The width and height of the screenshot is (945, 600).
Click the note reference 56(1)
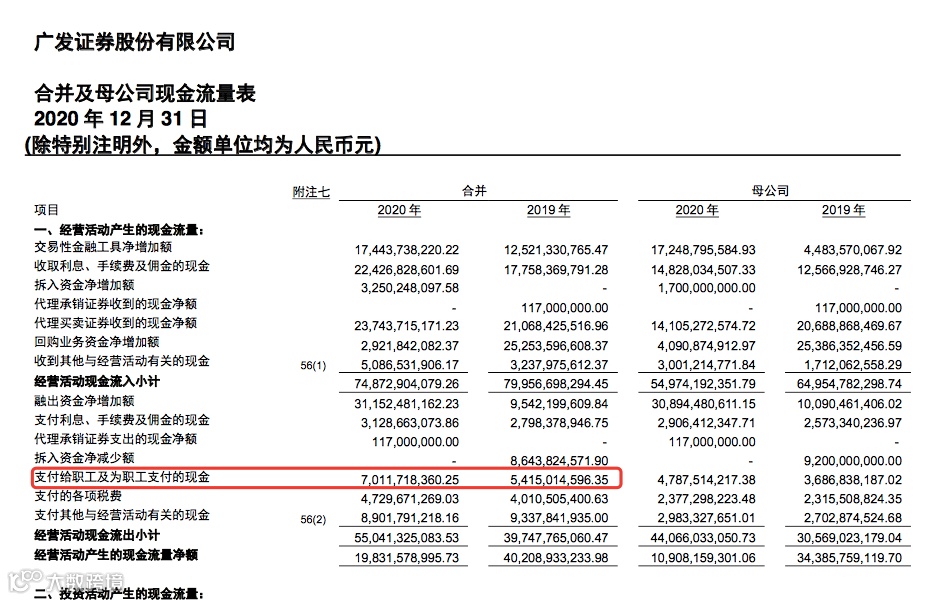tap(313, 366)
